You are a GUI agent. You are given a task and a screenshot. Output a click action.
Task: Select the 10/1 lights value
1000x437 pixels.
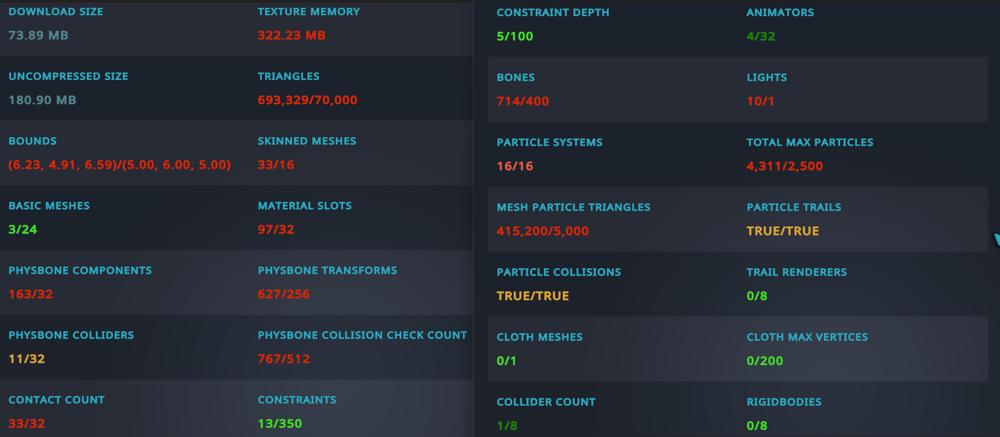tap(760, 101)
